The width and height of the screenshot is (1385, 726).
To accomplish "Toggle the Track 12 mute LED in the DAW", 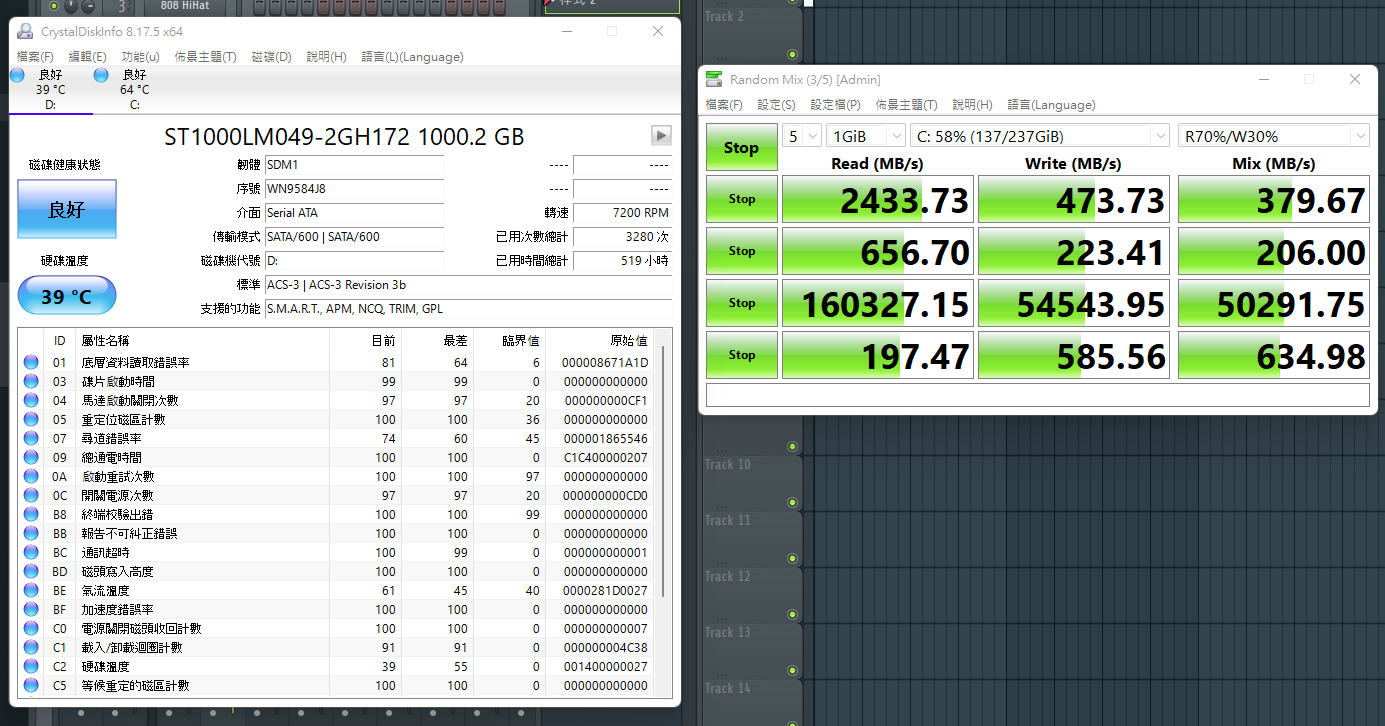I will click(x=792, y=614).
